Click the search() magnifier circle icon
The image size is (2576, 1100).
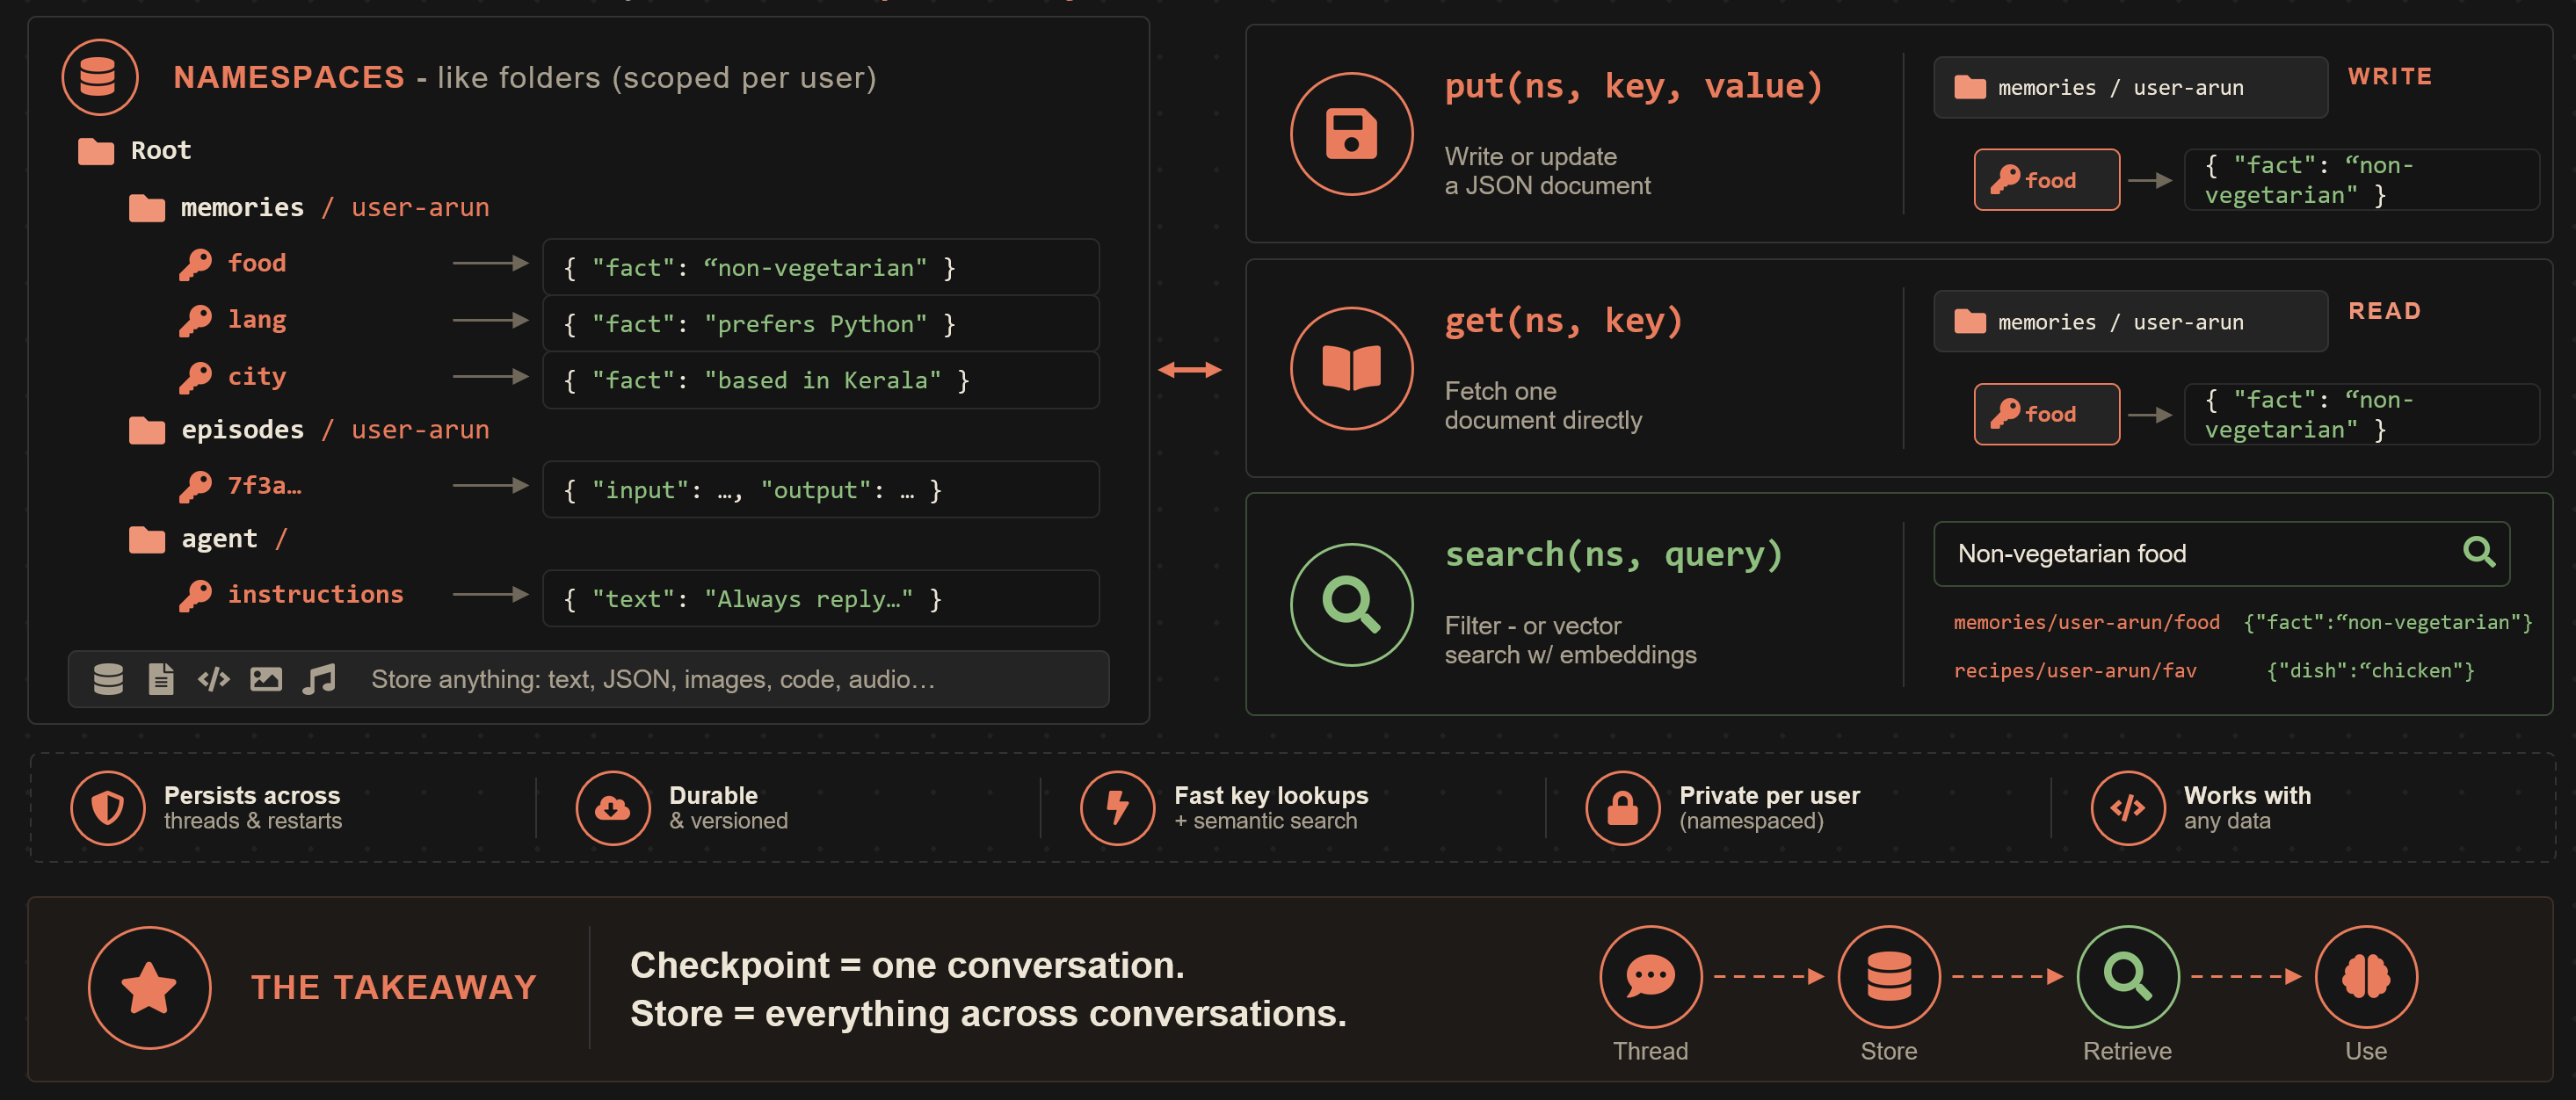coord(1351,604)
